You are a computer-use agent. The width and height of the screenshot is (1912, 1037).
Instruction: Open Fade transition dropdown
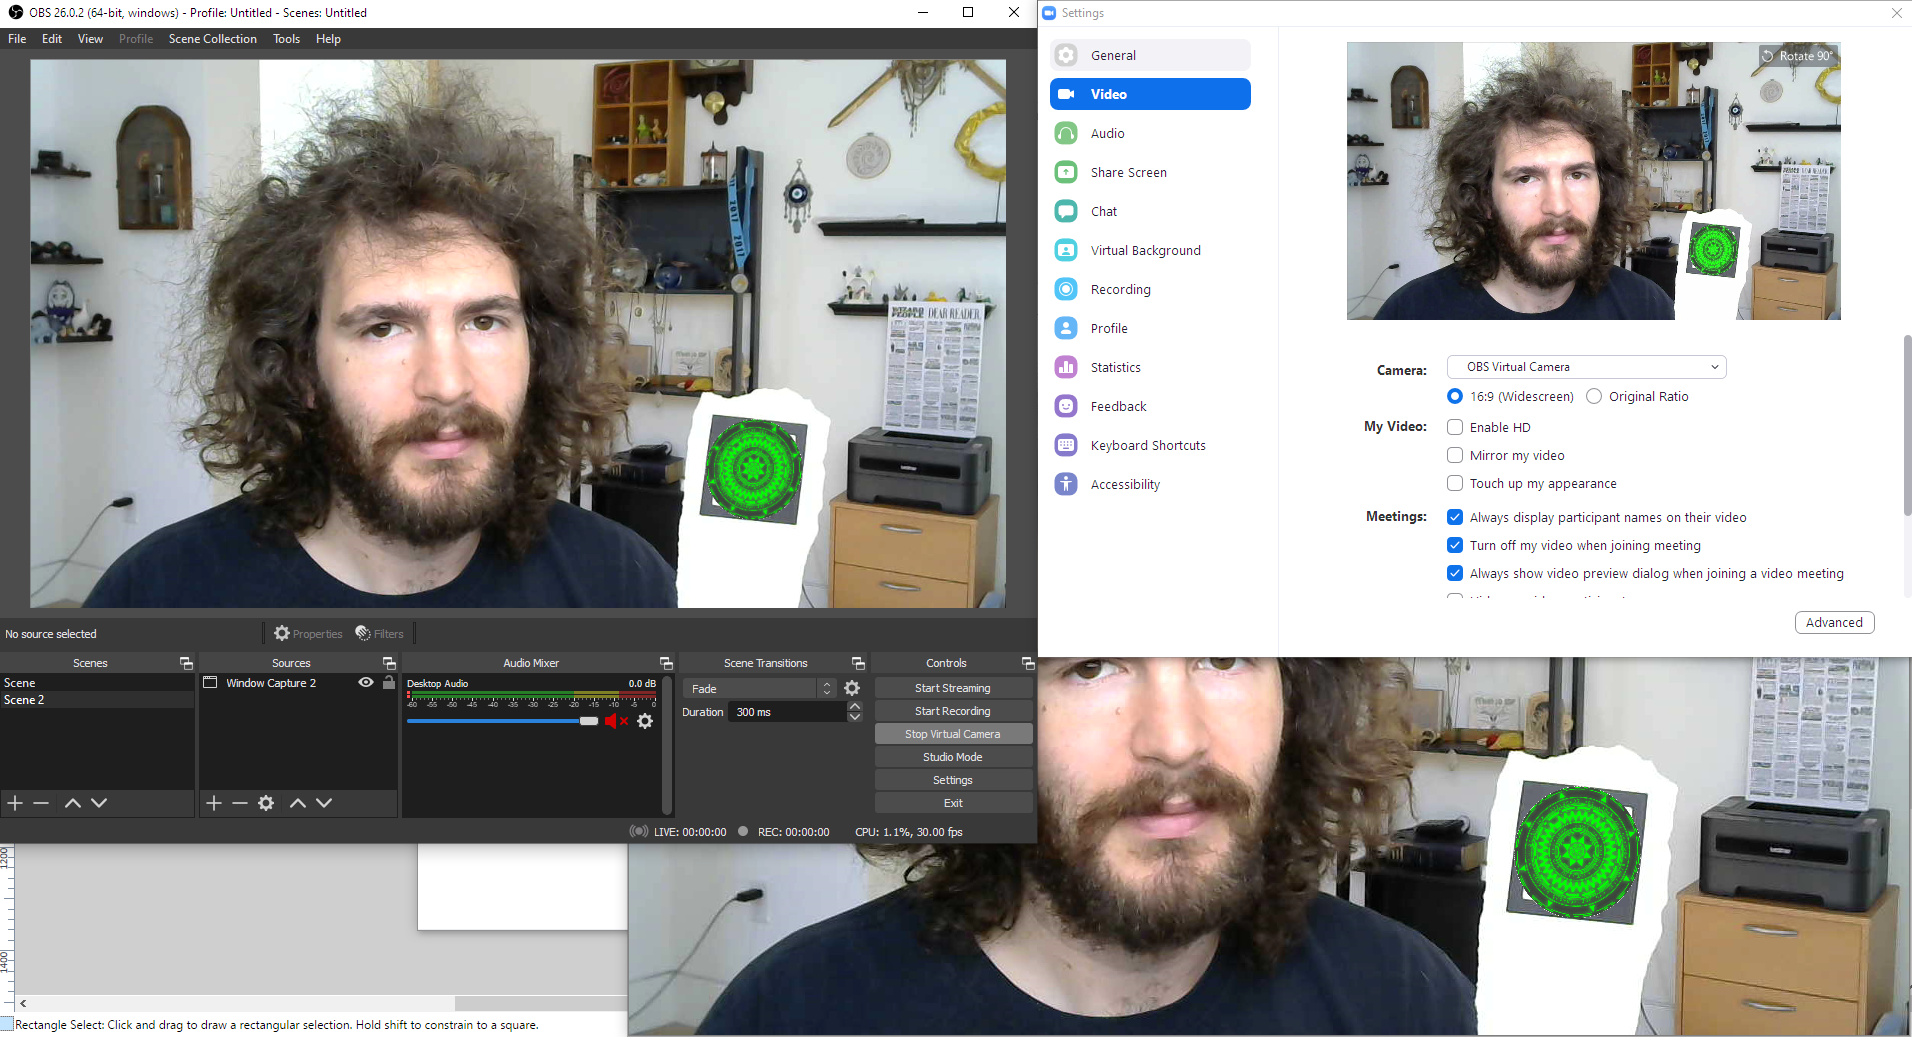[758, 688]
